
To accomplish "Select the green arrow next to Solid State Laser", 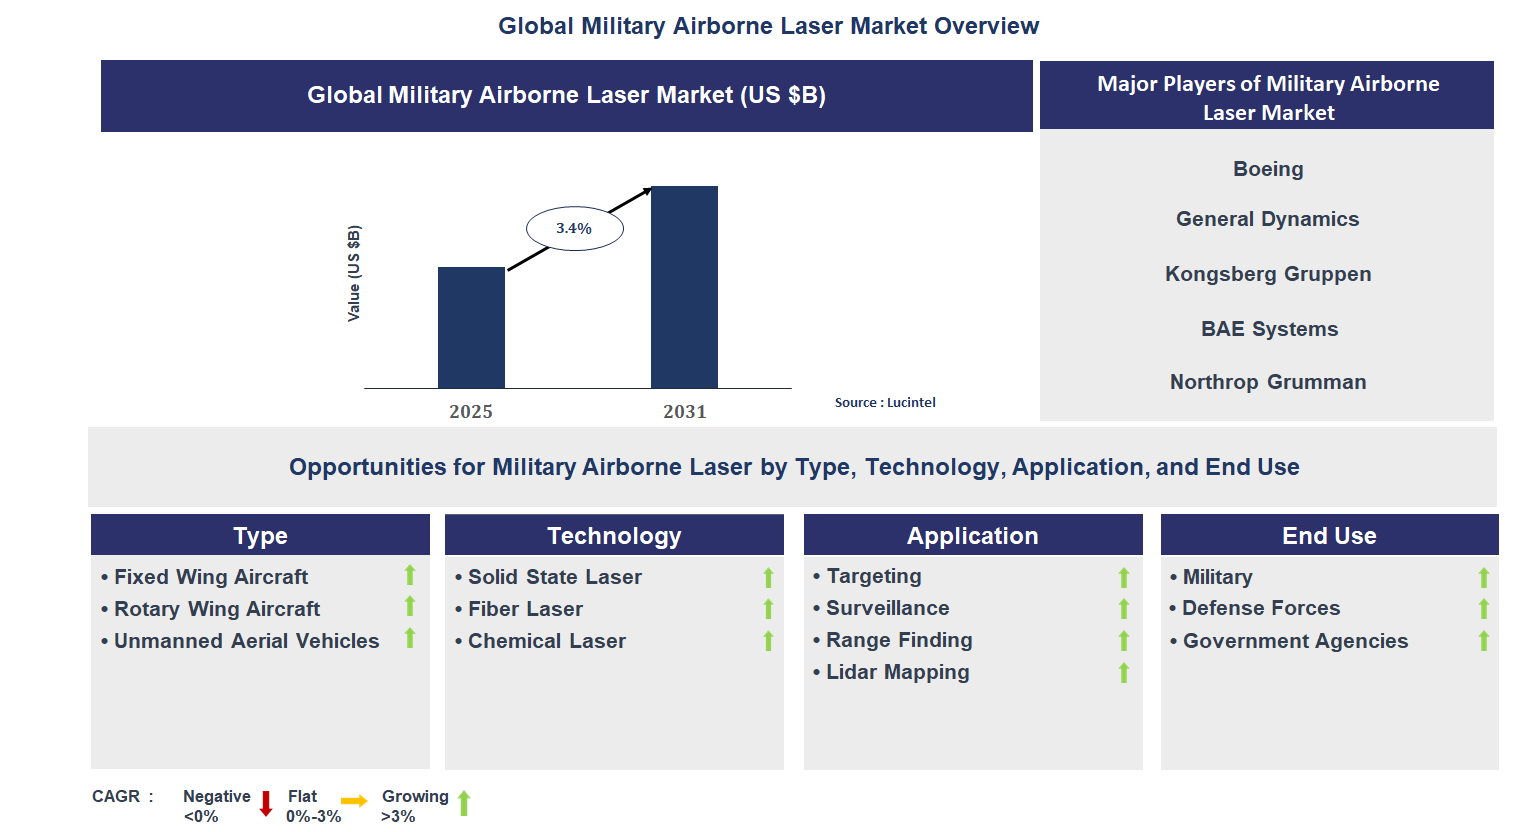I will 767,577.
